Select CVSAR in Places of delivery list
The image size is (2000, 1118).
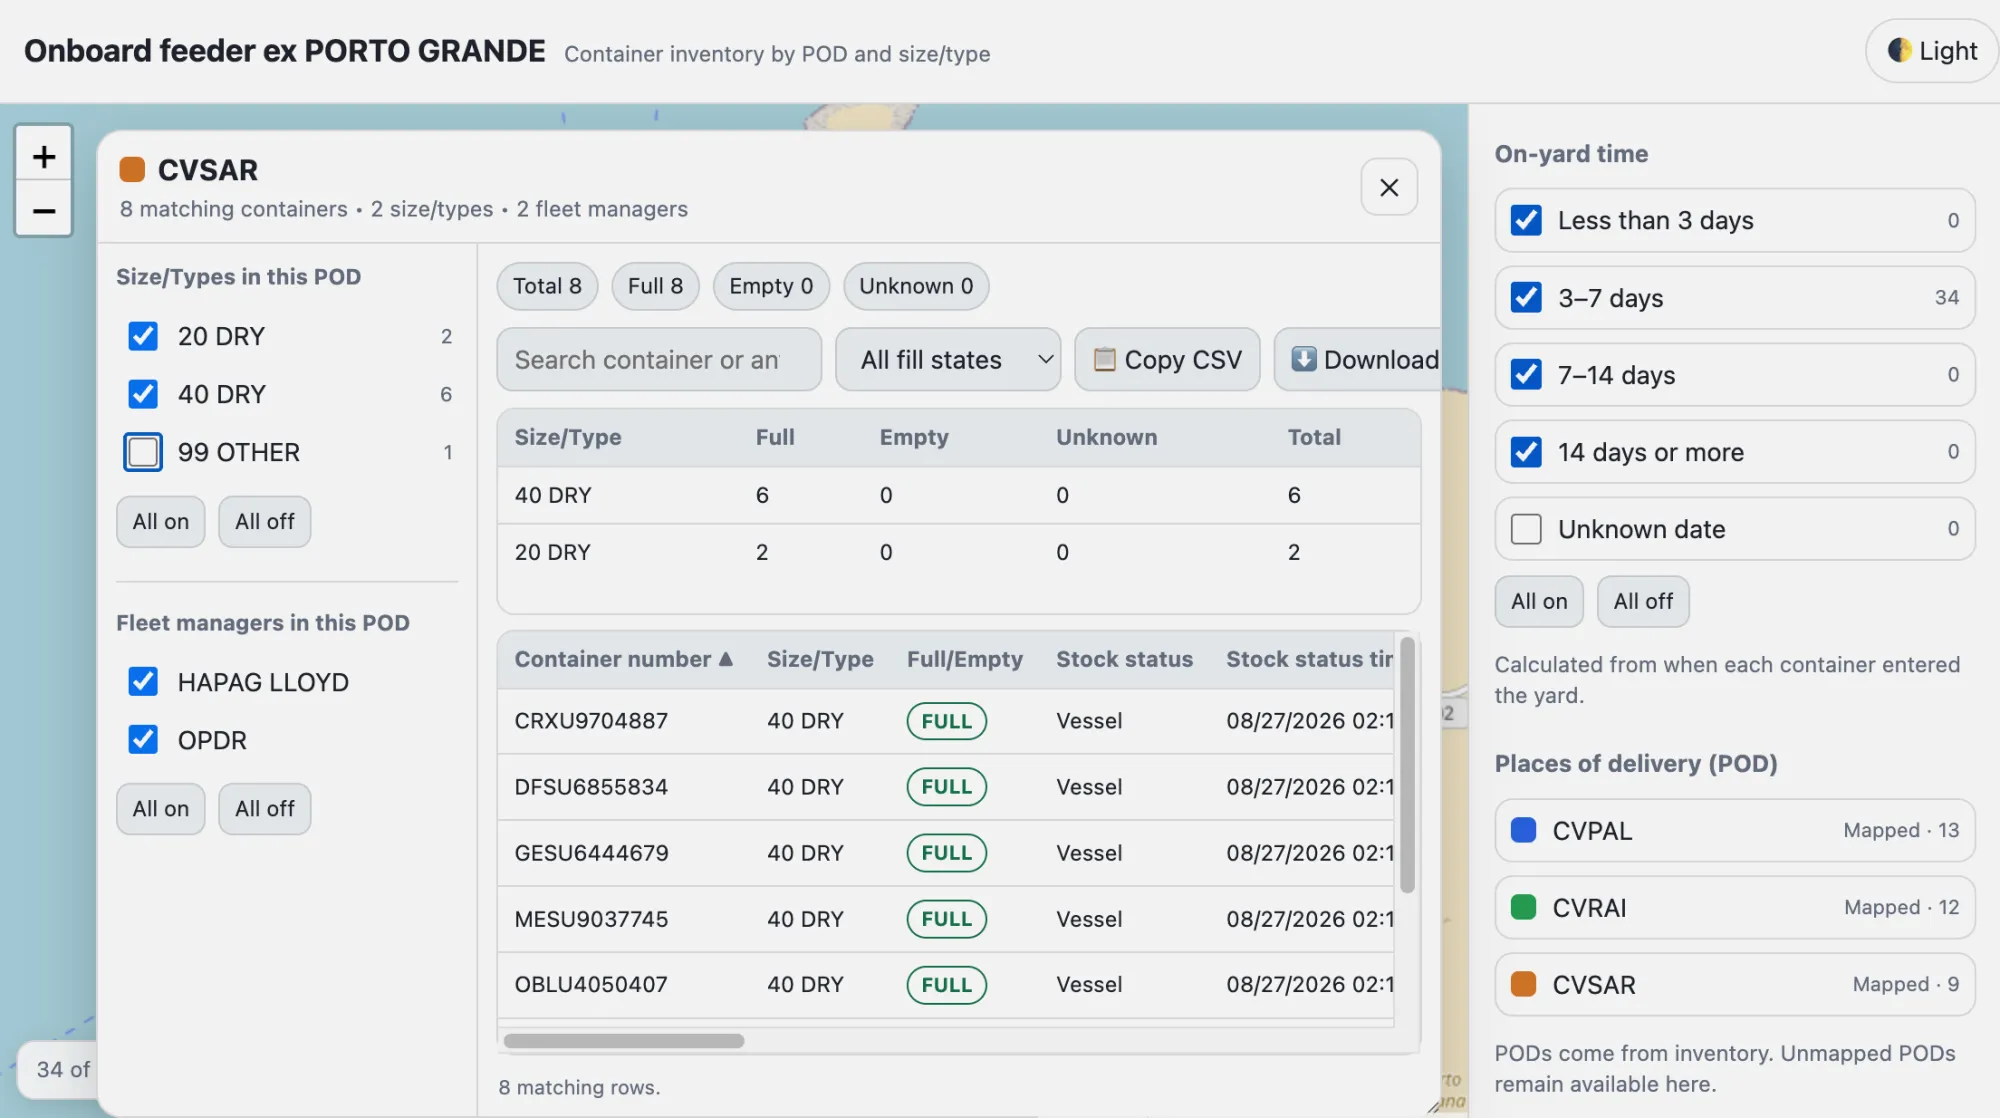[x=1735, y=984]
